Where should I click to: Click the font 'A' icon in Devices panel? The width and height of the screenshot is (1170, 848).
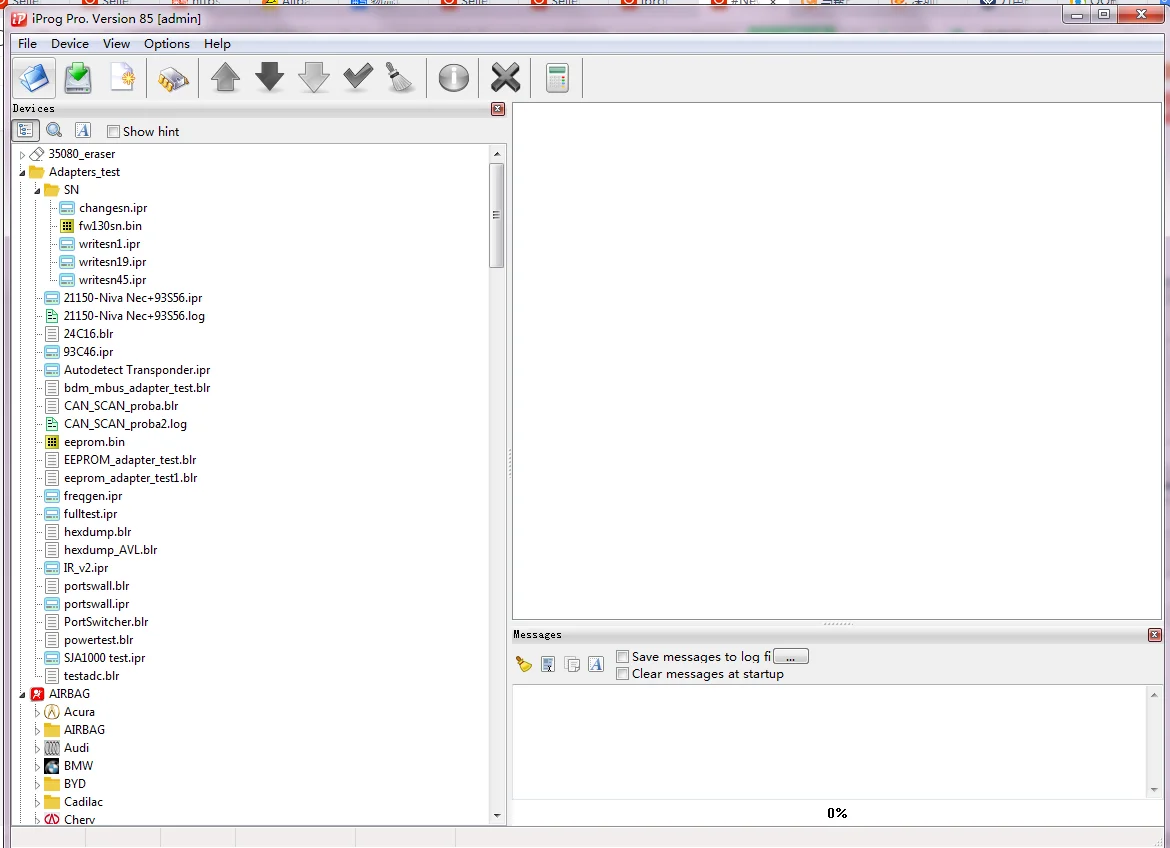[x=83, y=130]
